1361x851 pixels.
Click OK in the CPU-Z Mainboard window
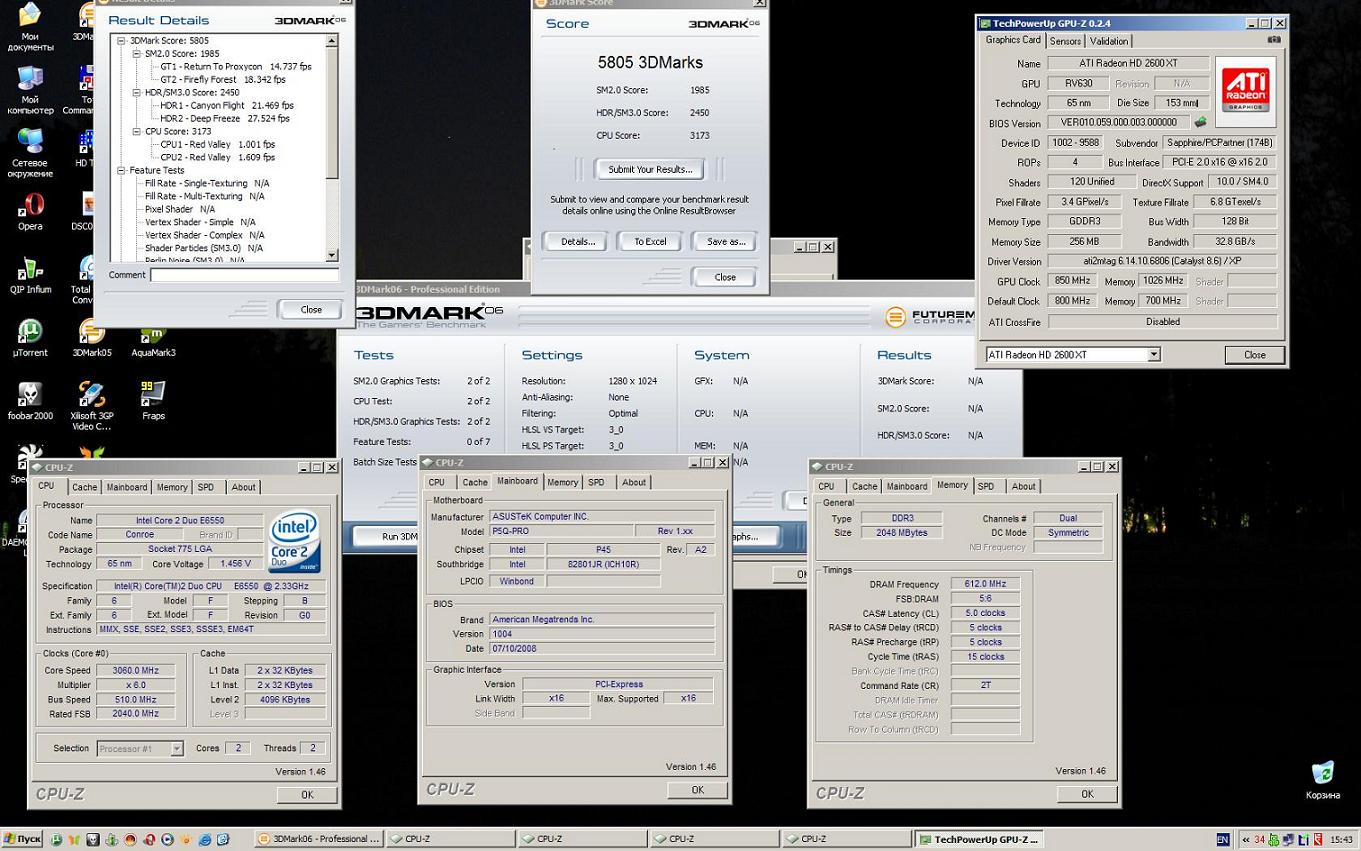[697, 789]
